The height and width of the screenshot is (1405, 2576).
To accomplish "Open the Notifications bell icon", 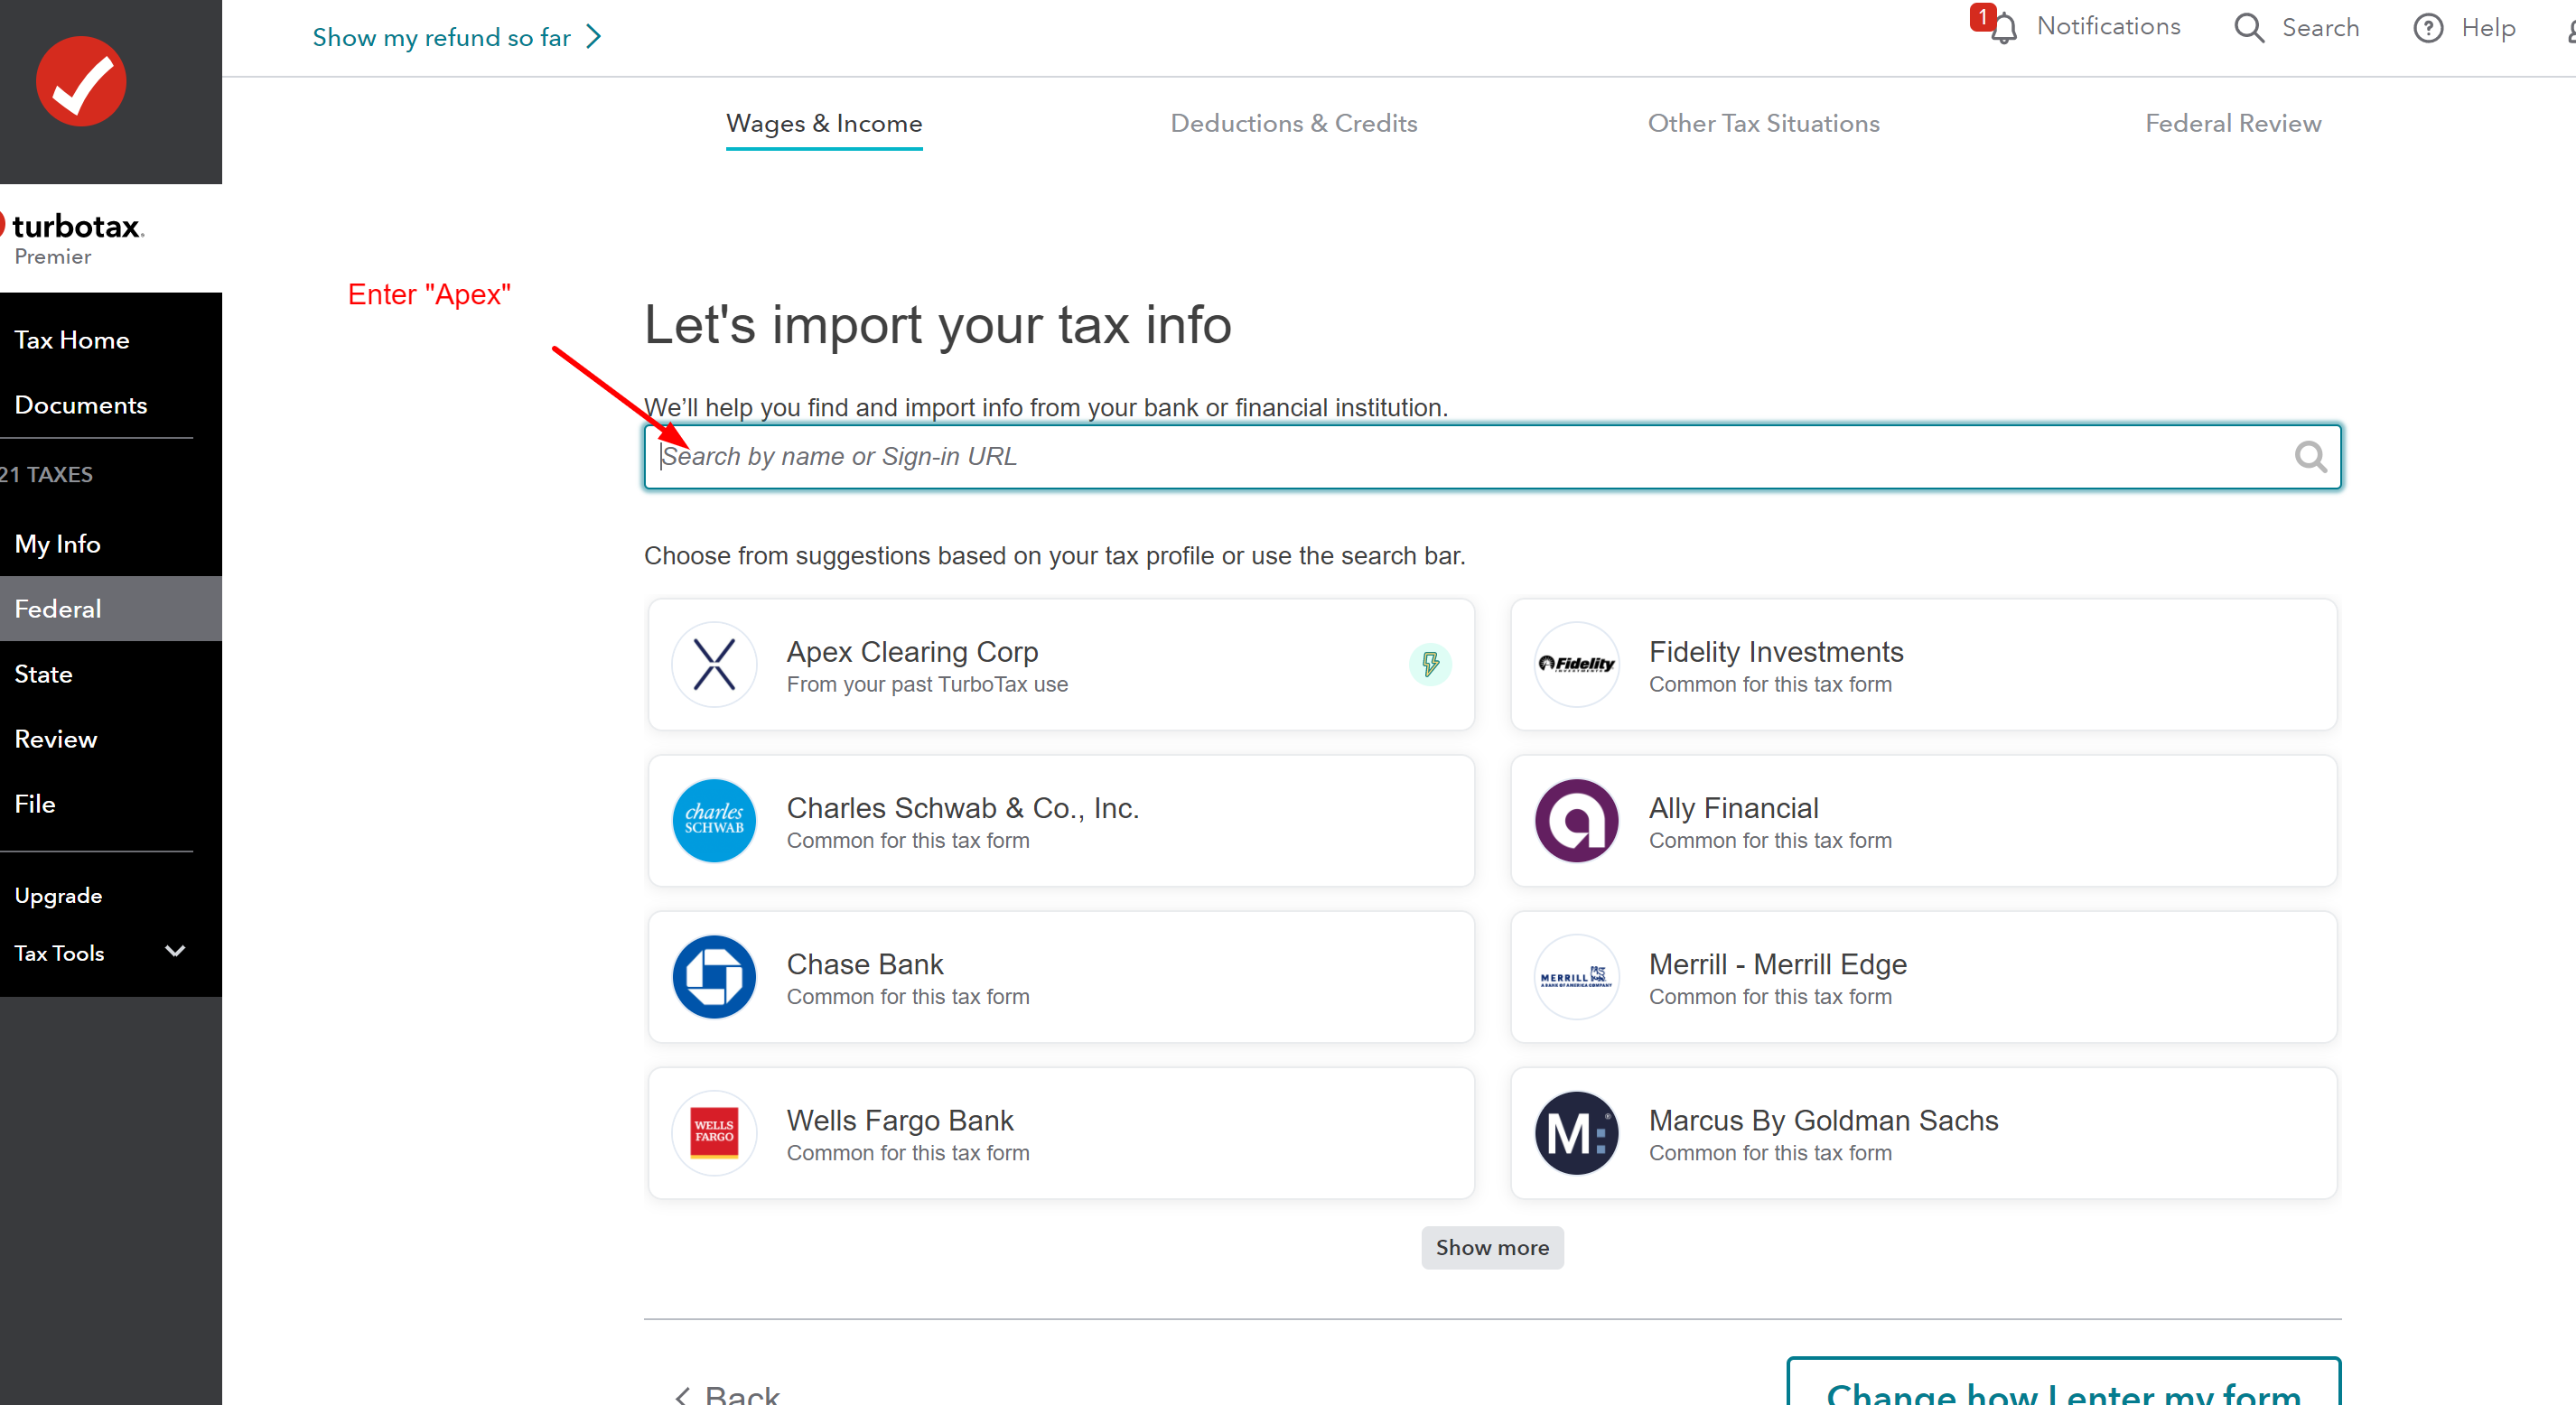I will tap(2003, 28).
